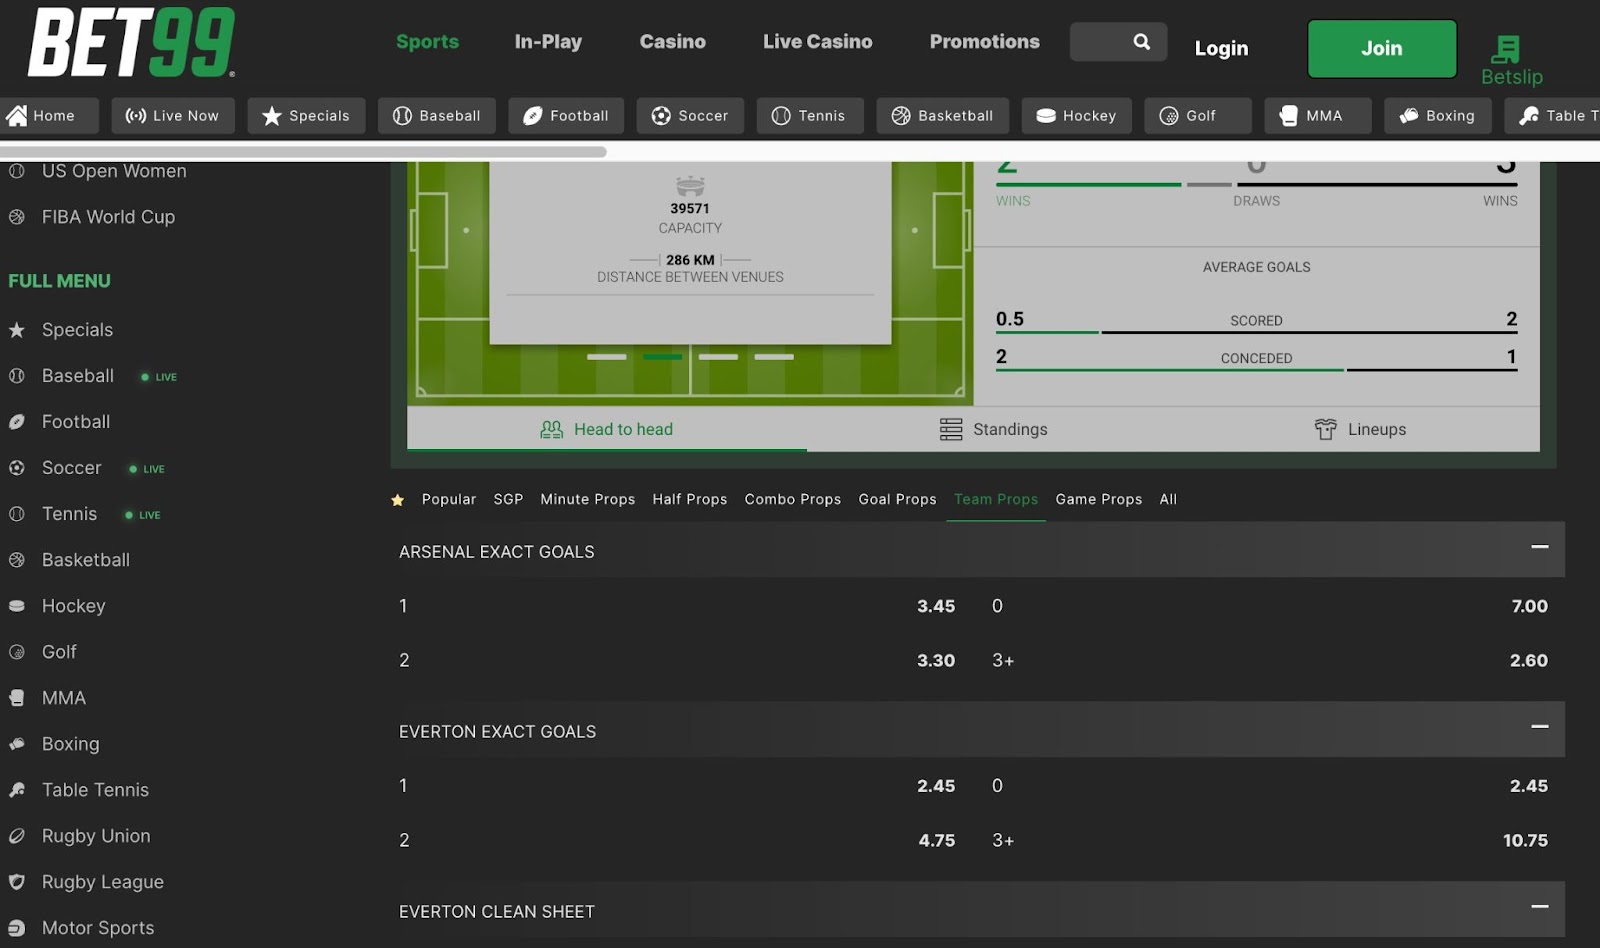The image size is (1600, 948).
Task: Click the sidebar Boxing glove icon
Action: 17,744
